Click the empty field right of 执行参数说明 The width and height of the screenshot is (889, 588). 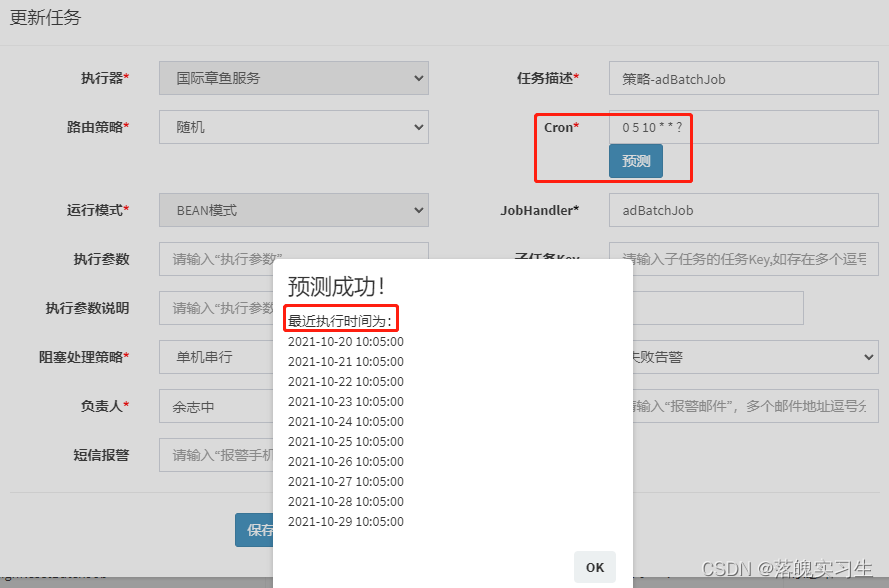point(718,308)
